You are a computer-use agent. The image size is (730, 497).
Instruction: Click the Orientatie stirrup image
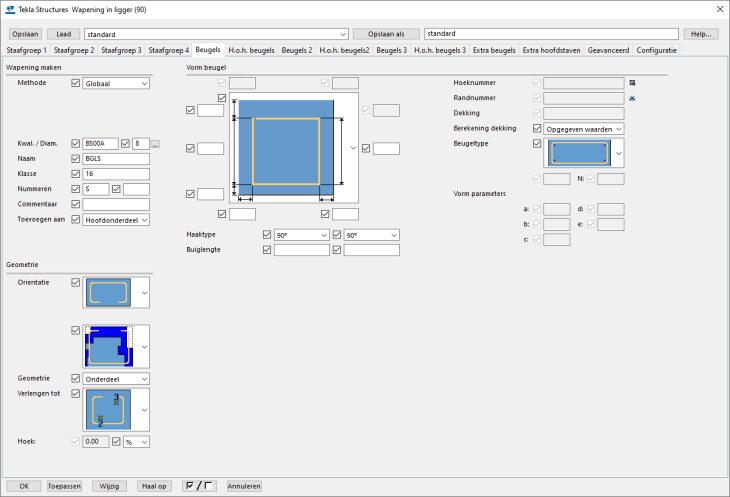(x=110, y=294)
